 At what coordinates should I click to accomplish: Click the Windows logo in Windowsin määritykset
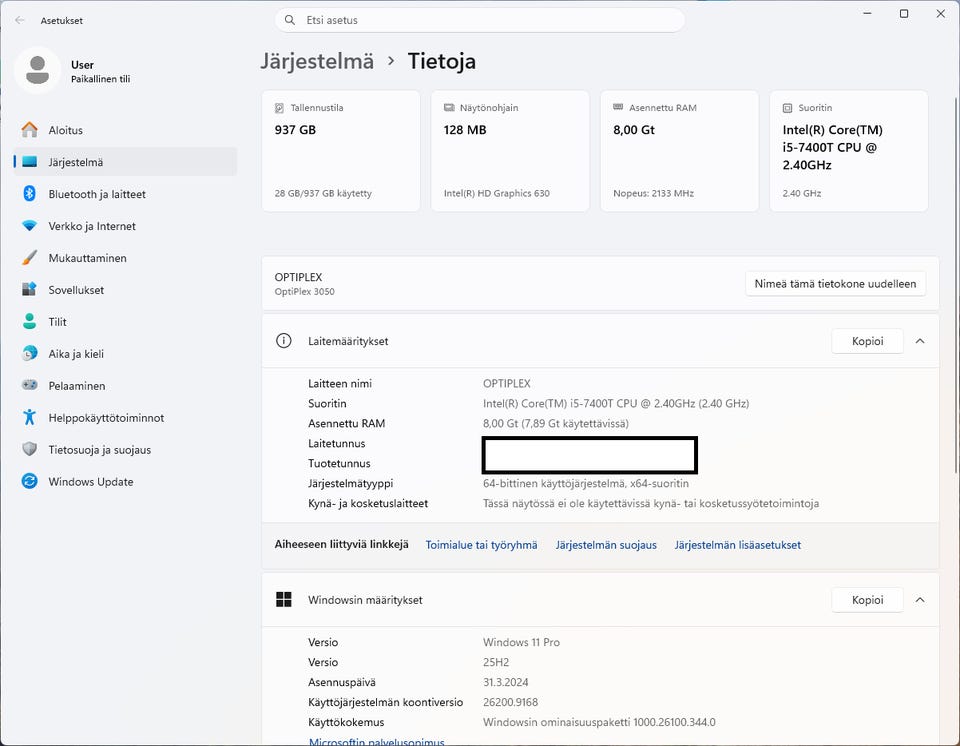(283, 600)
